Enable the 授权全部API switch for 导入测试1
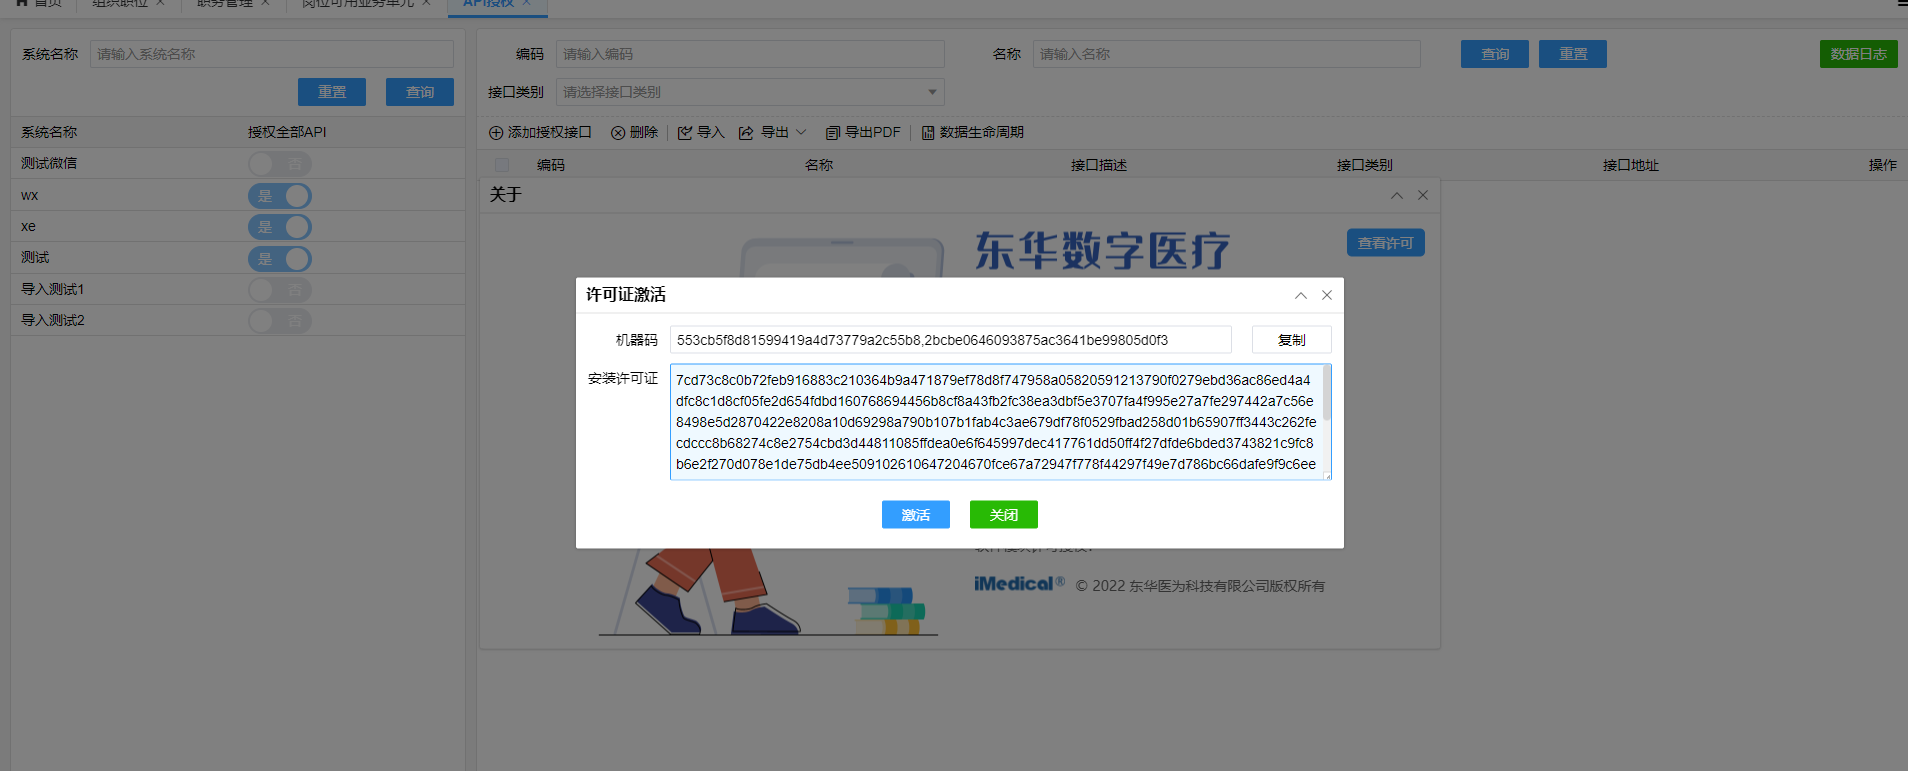 (x=280, y=290)
